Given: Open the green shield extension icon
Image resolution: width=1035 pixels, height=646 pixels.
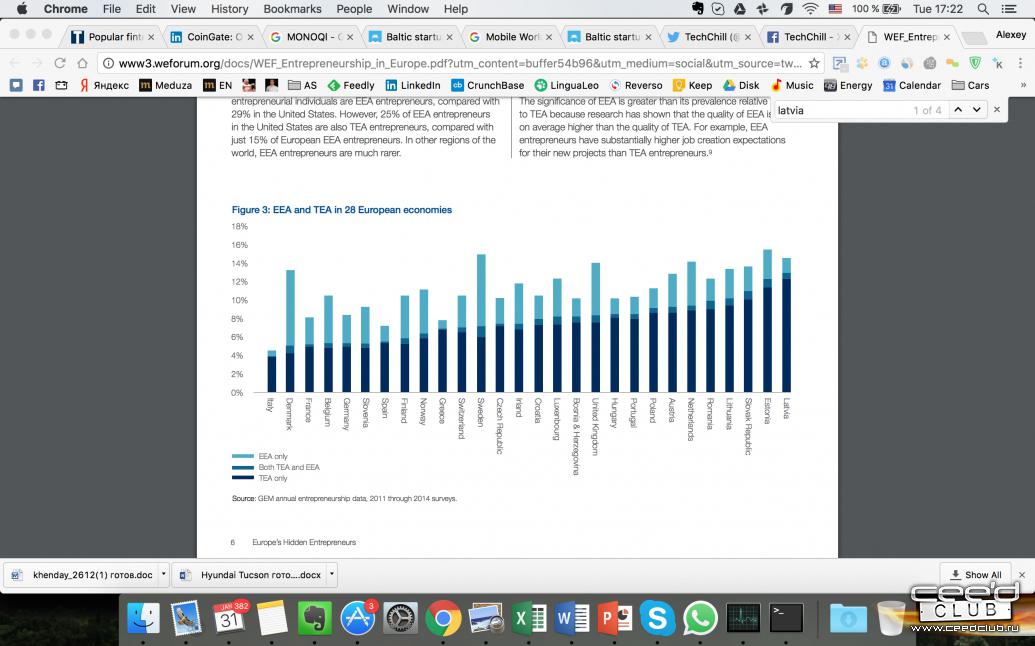Looking at the screenshot, I should click(975, 63).
